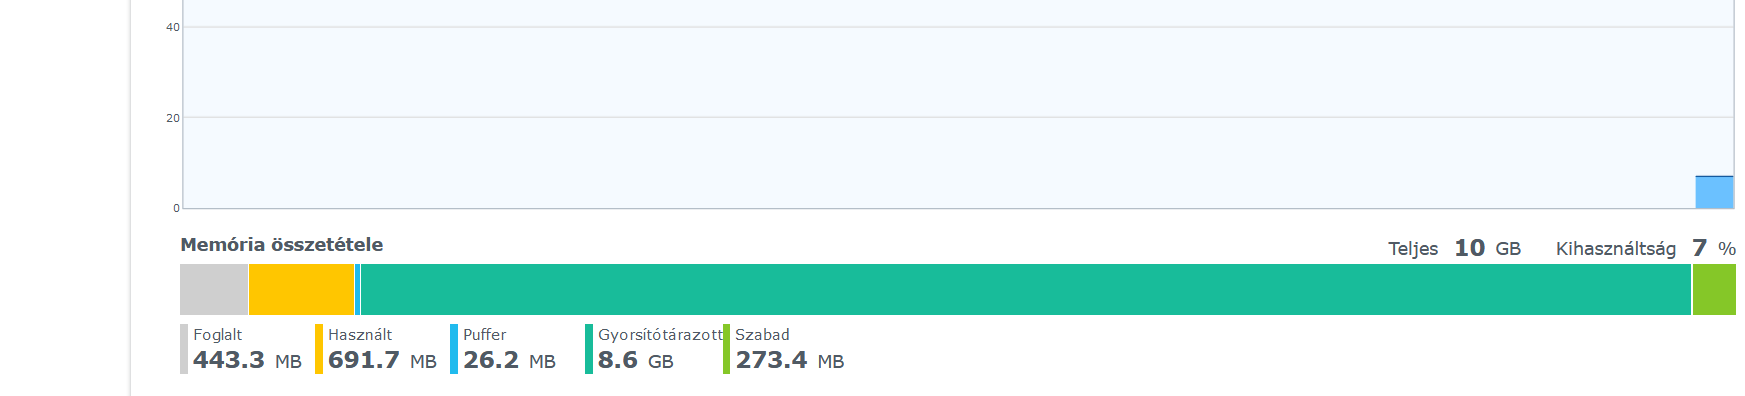Screen dimensions: 1745x396
Task: Select the Gyorsítótárazott 8.6 GB legend entry
Action: point(654,349)
